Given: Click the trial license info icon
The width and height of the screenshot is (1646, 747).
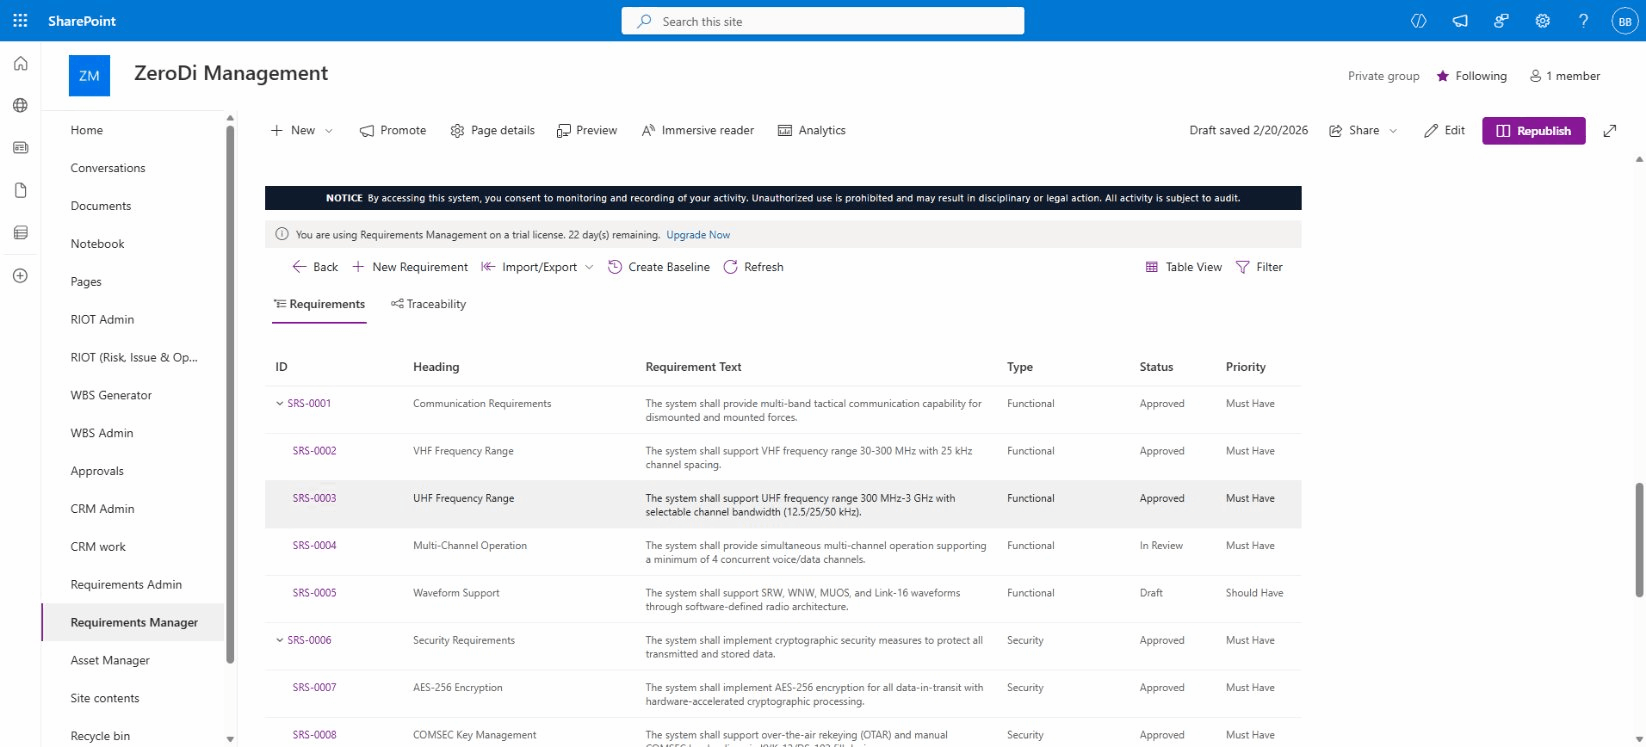Looking at the screenshot, I should point(282,235).
